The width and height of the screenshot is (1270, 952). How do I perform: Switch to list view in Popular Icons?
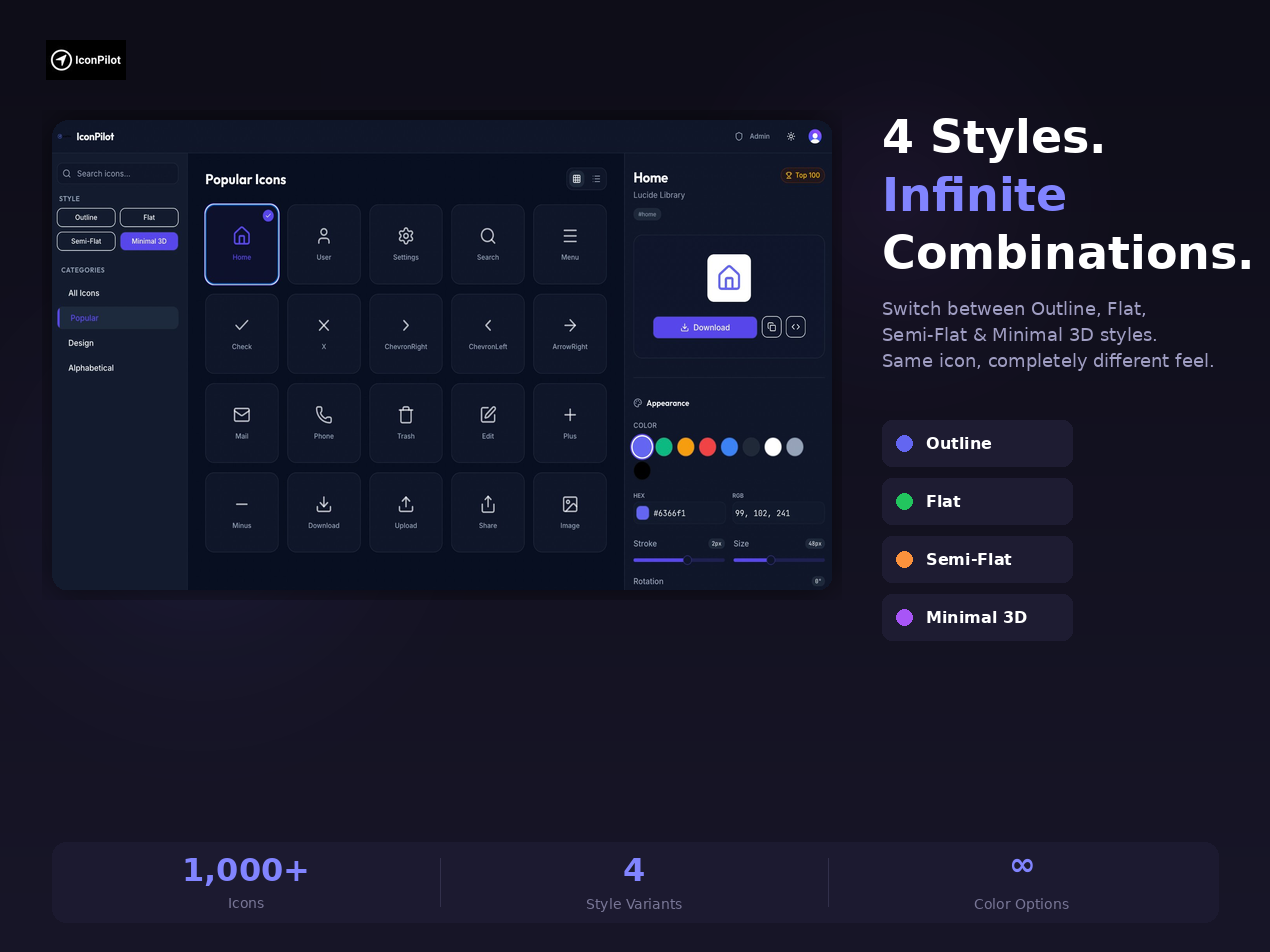point(597,178)
